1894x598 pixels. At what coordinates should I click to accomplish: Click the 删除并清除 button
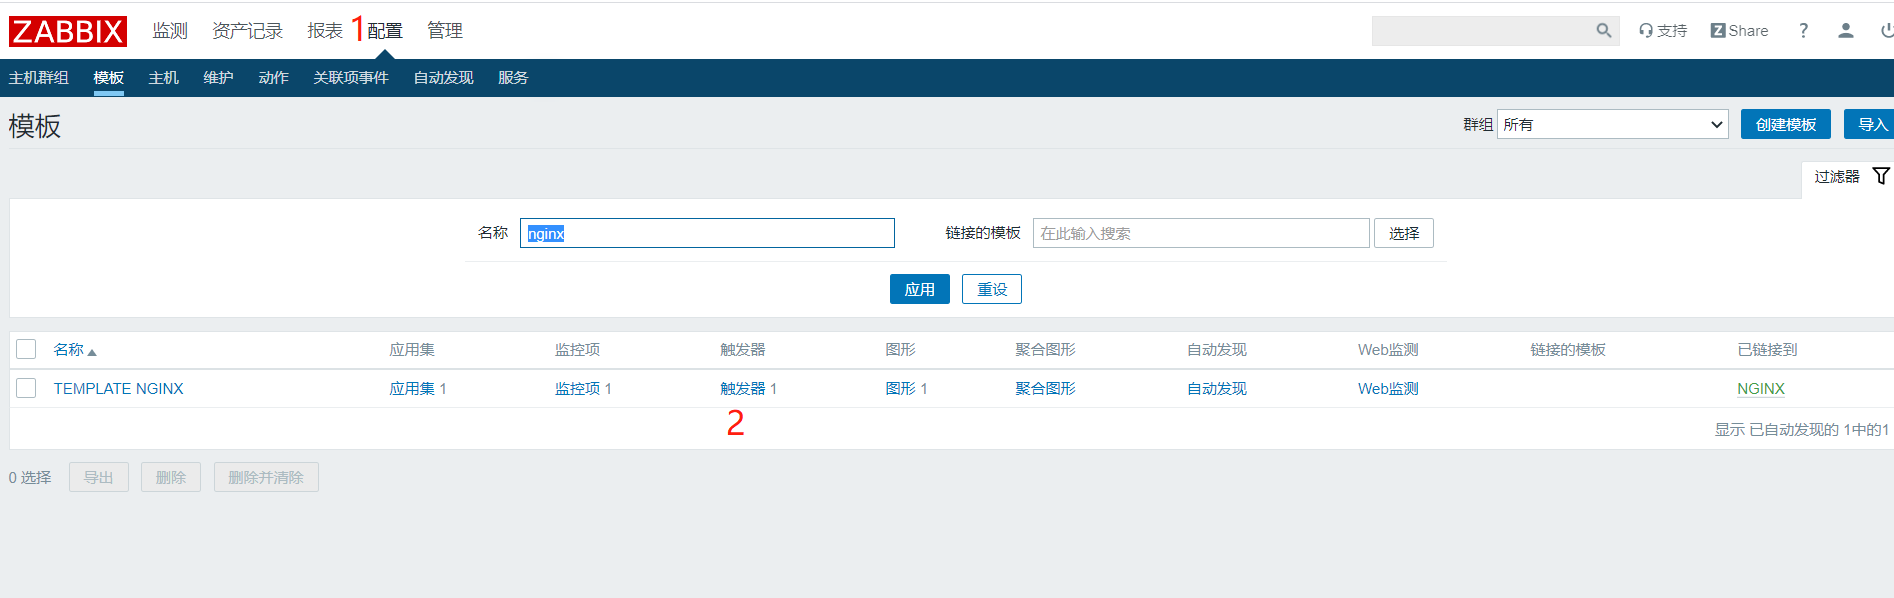pos(265,477)
